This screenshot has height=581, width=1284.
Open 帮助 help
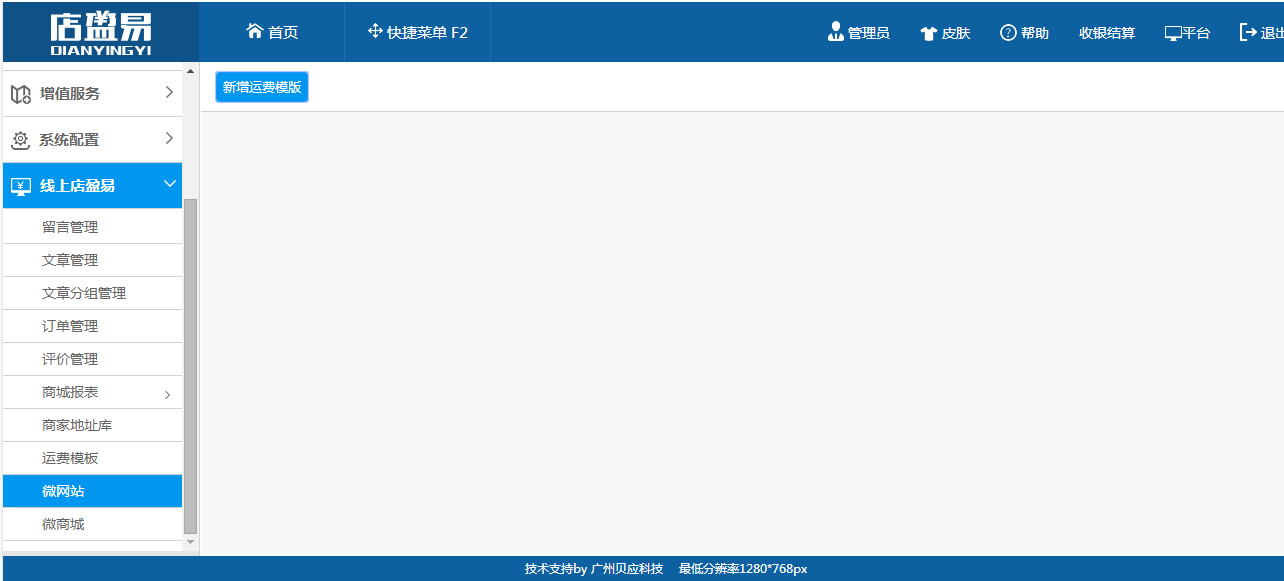1024,33
